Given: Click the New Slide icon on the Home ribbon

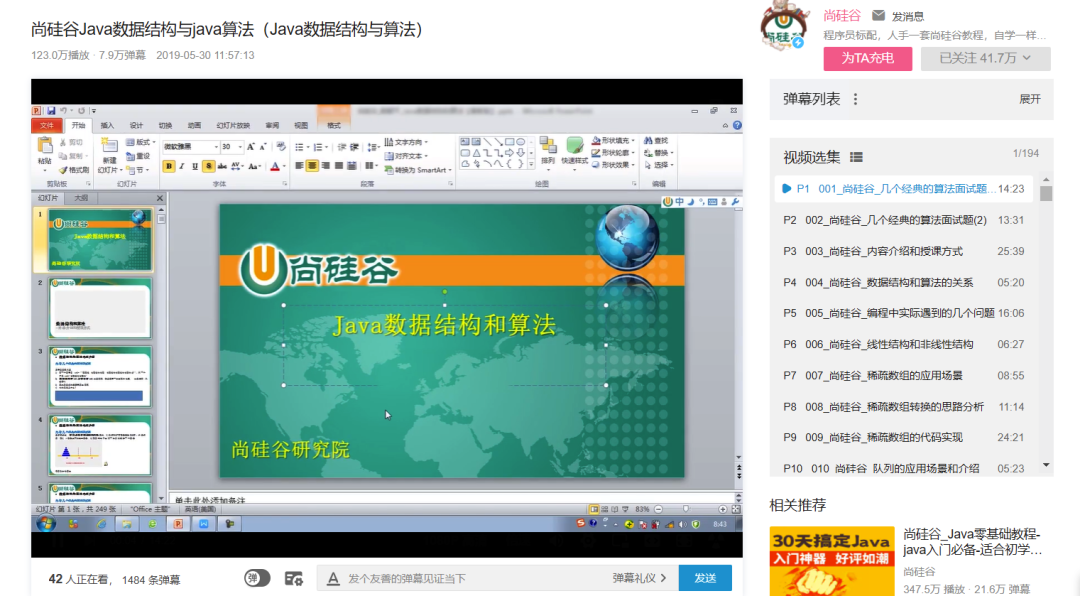Looking at the screenshot, I should point(110,144).
